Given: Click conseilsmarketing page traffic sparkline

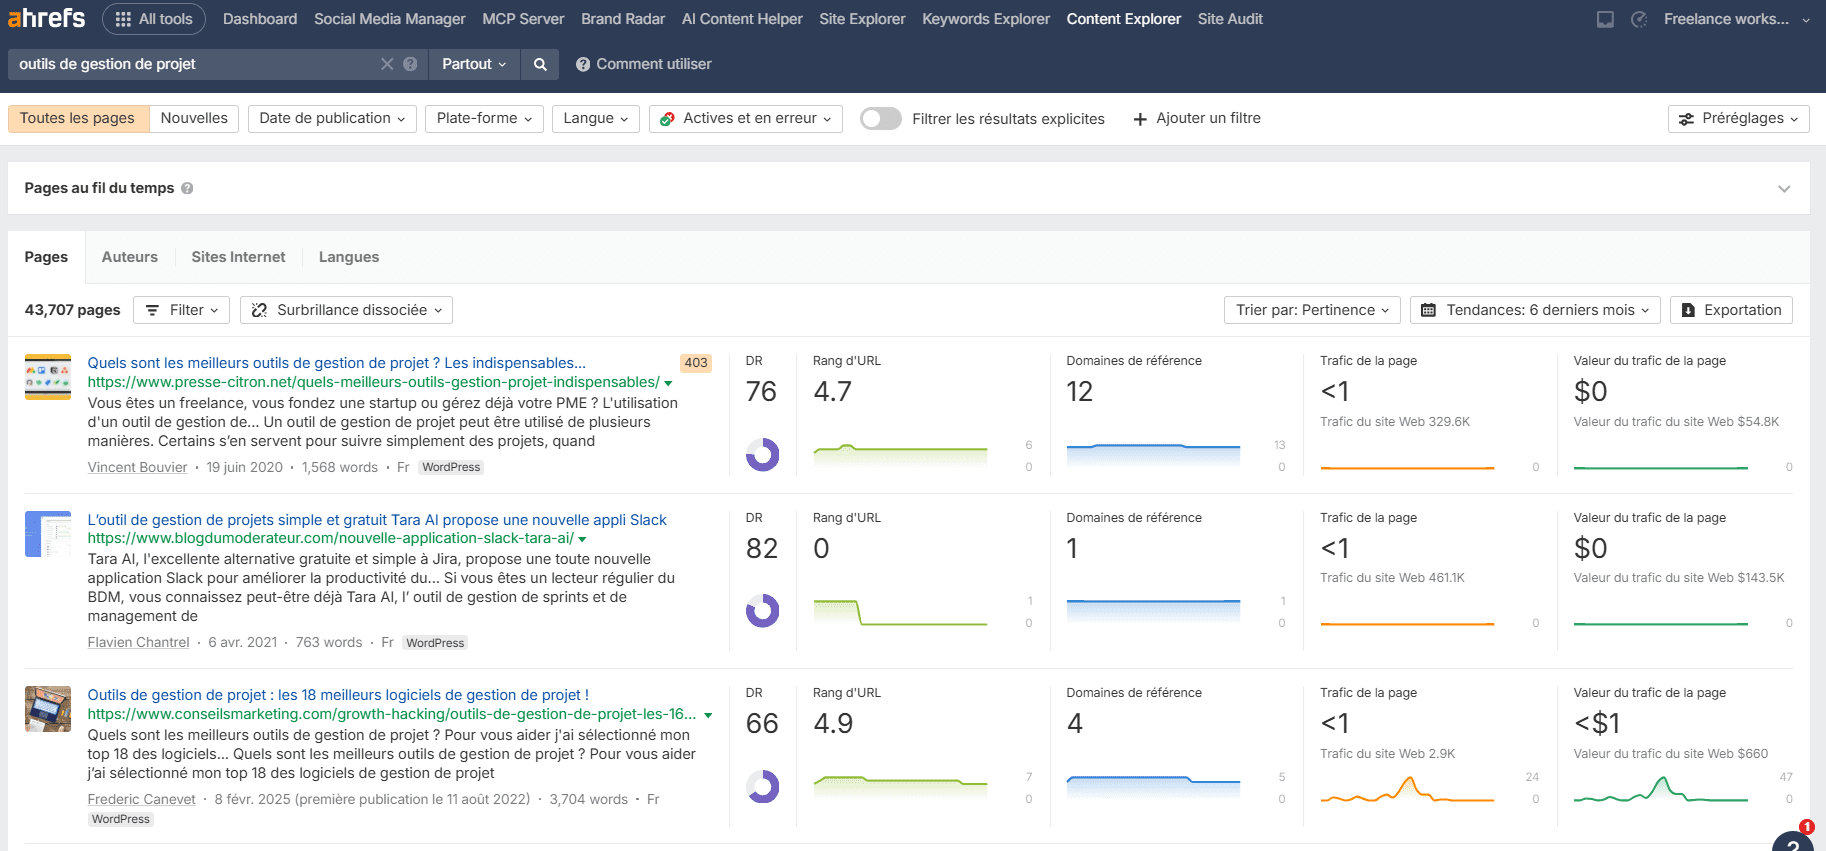Looking at the screenshot, I should coord(1407,790).
